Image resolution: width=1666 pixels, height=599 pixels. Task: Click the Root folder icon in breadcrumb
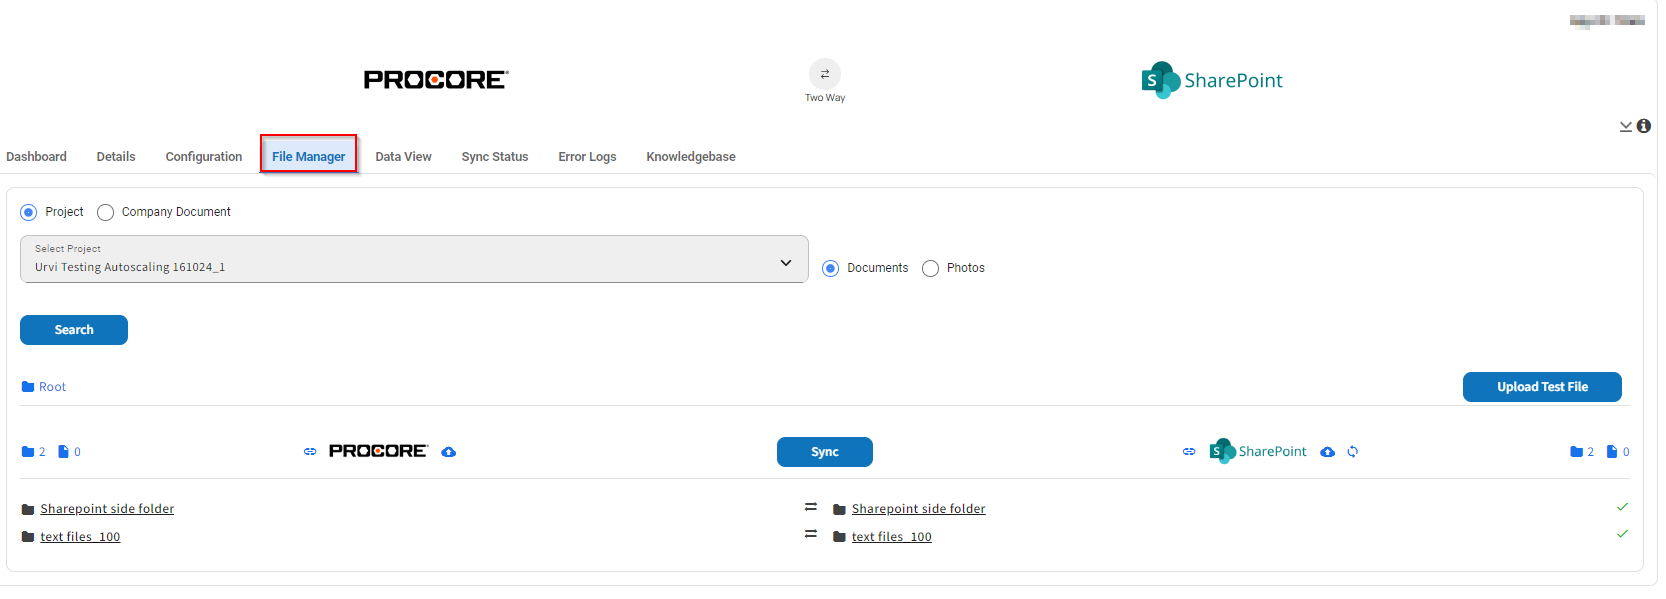[28, 387]
